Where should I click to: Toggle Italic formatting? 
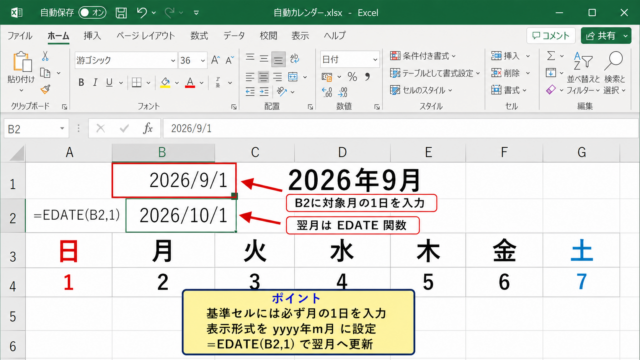tap(95, 83)
